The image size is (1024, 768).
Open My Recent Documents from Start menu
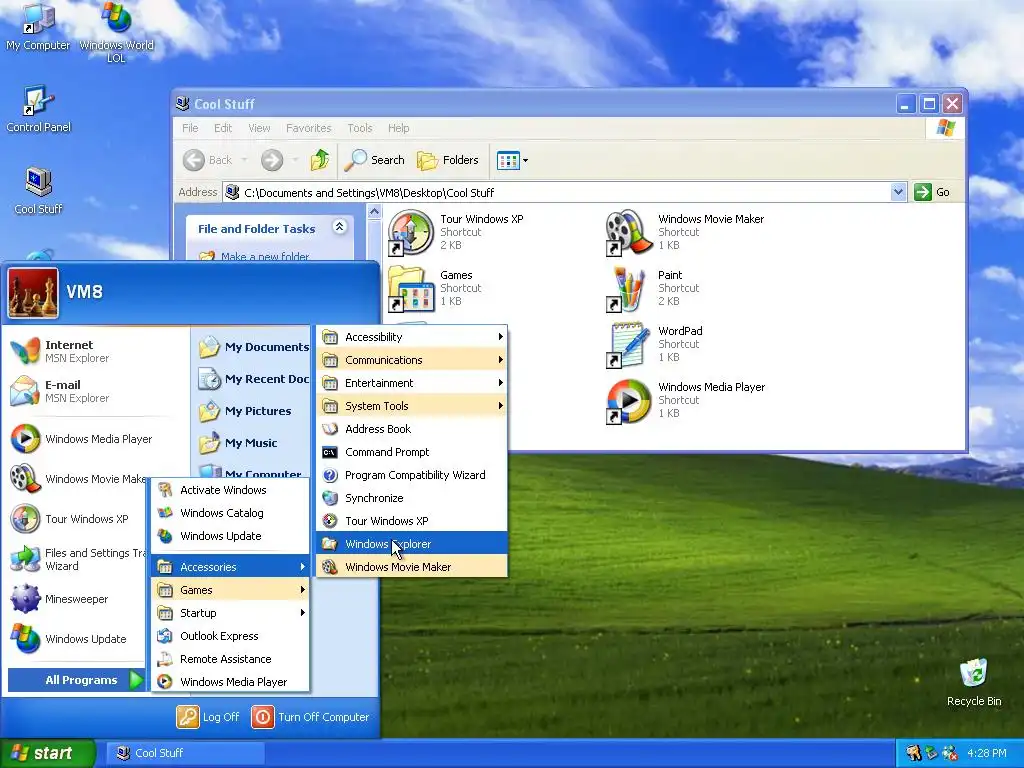coord(253,379)
